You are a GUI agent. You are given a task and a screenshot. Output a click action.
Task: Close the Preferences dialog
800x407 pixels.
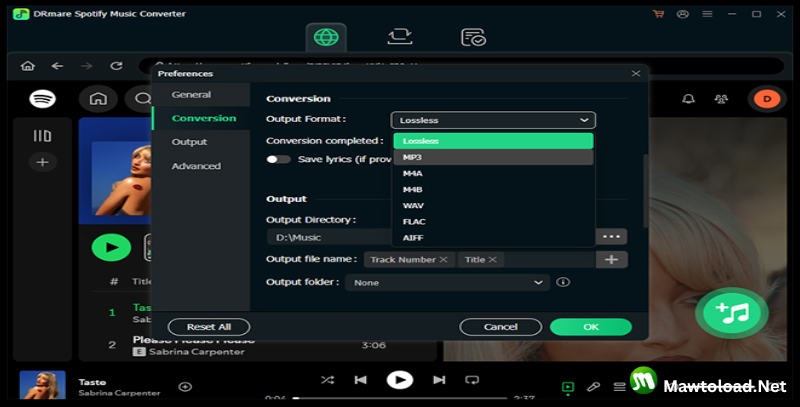[x=636, y=73]
